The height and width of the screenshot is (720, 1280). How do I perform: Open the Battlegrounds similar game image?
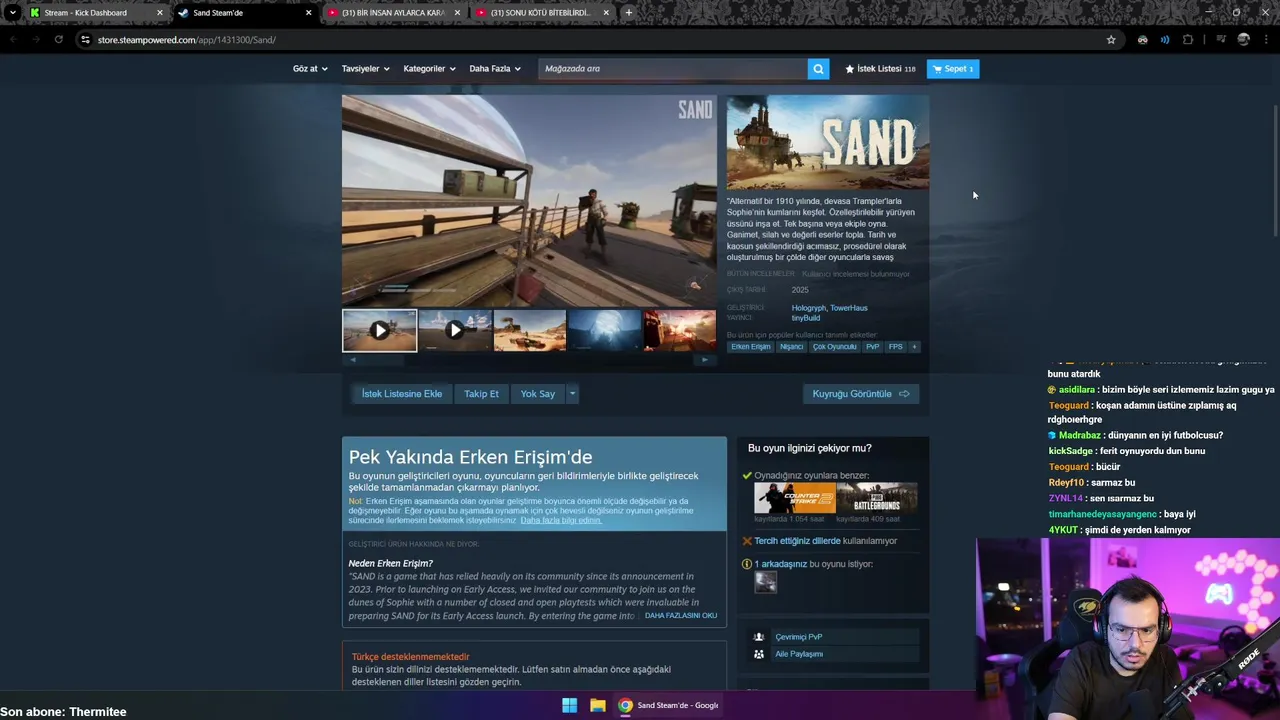877,498
